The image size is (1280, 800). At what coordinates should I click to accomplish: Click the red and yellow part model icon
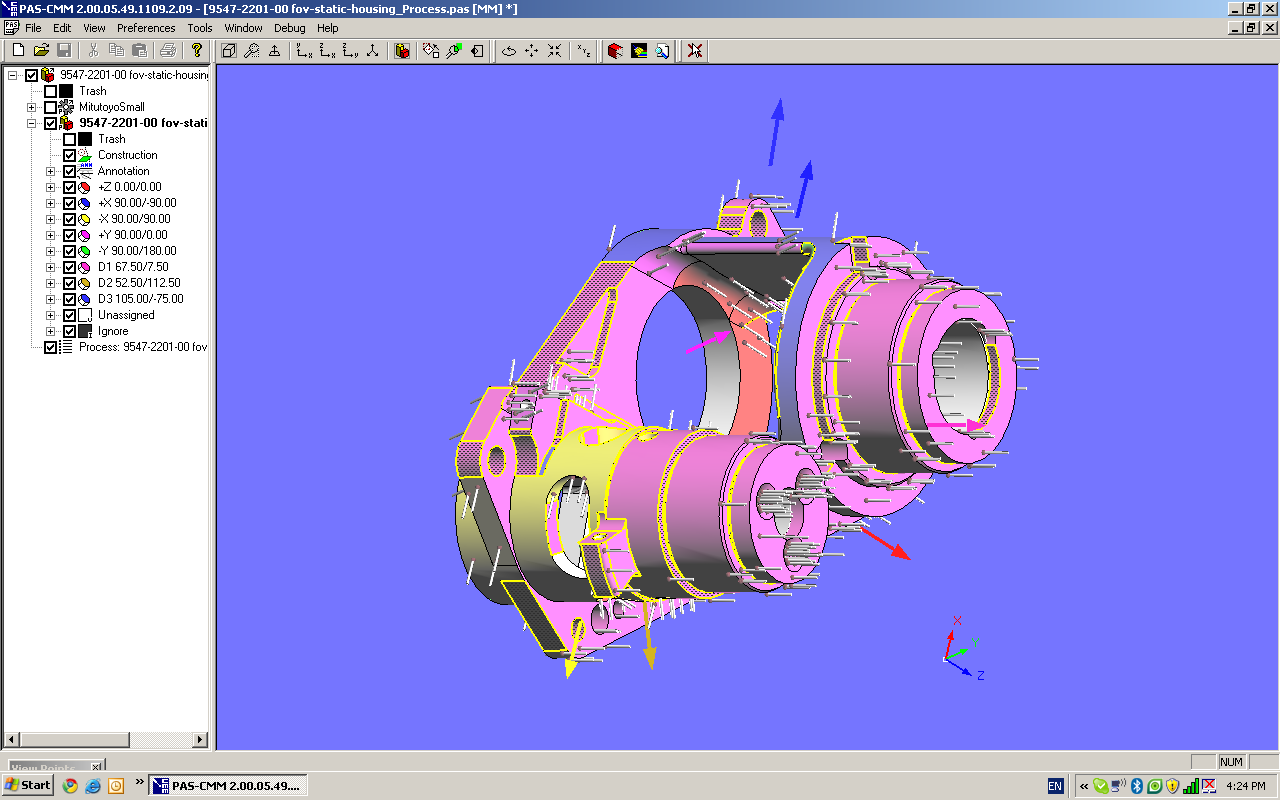click(402, 51)
